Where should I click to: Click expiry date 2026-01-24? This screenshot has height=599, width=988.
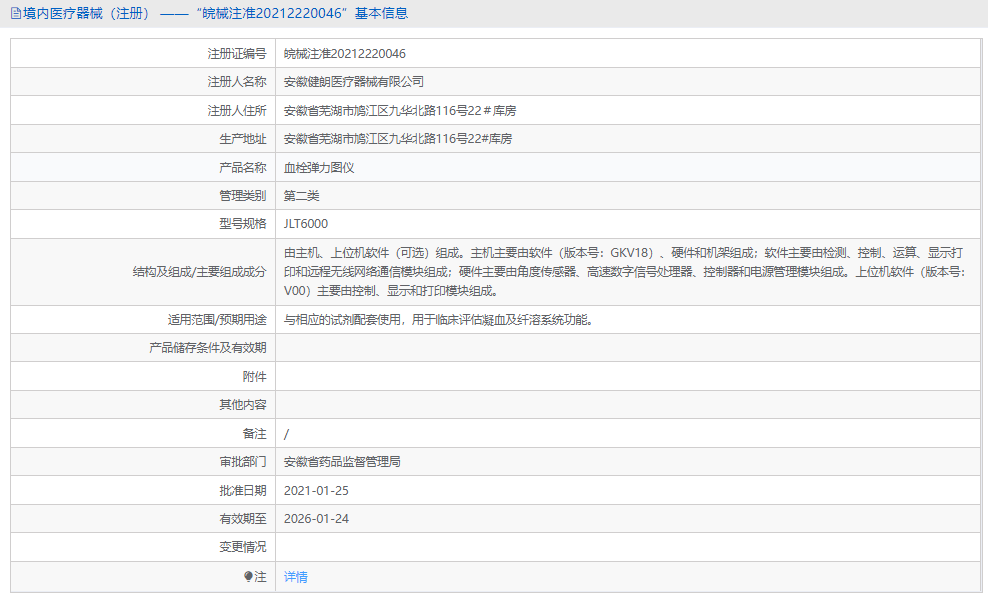pyautogui.click(x=316, y=519)
